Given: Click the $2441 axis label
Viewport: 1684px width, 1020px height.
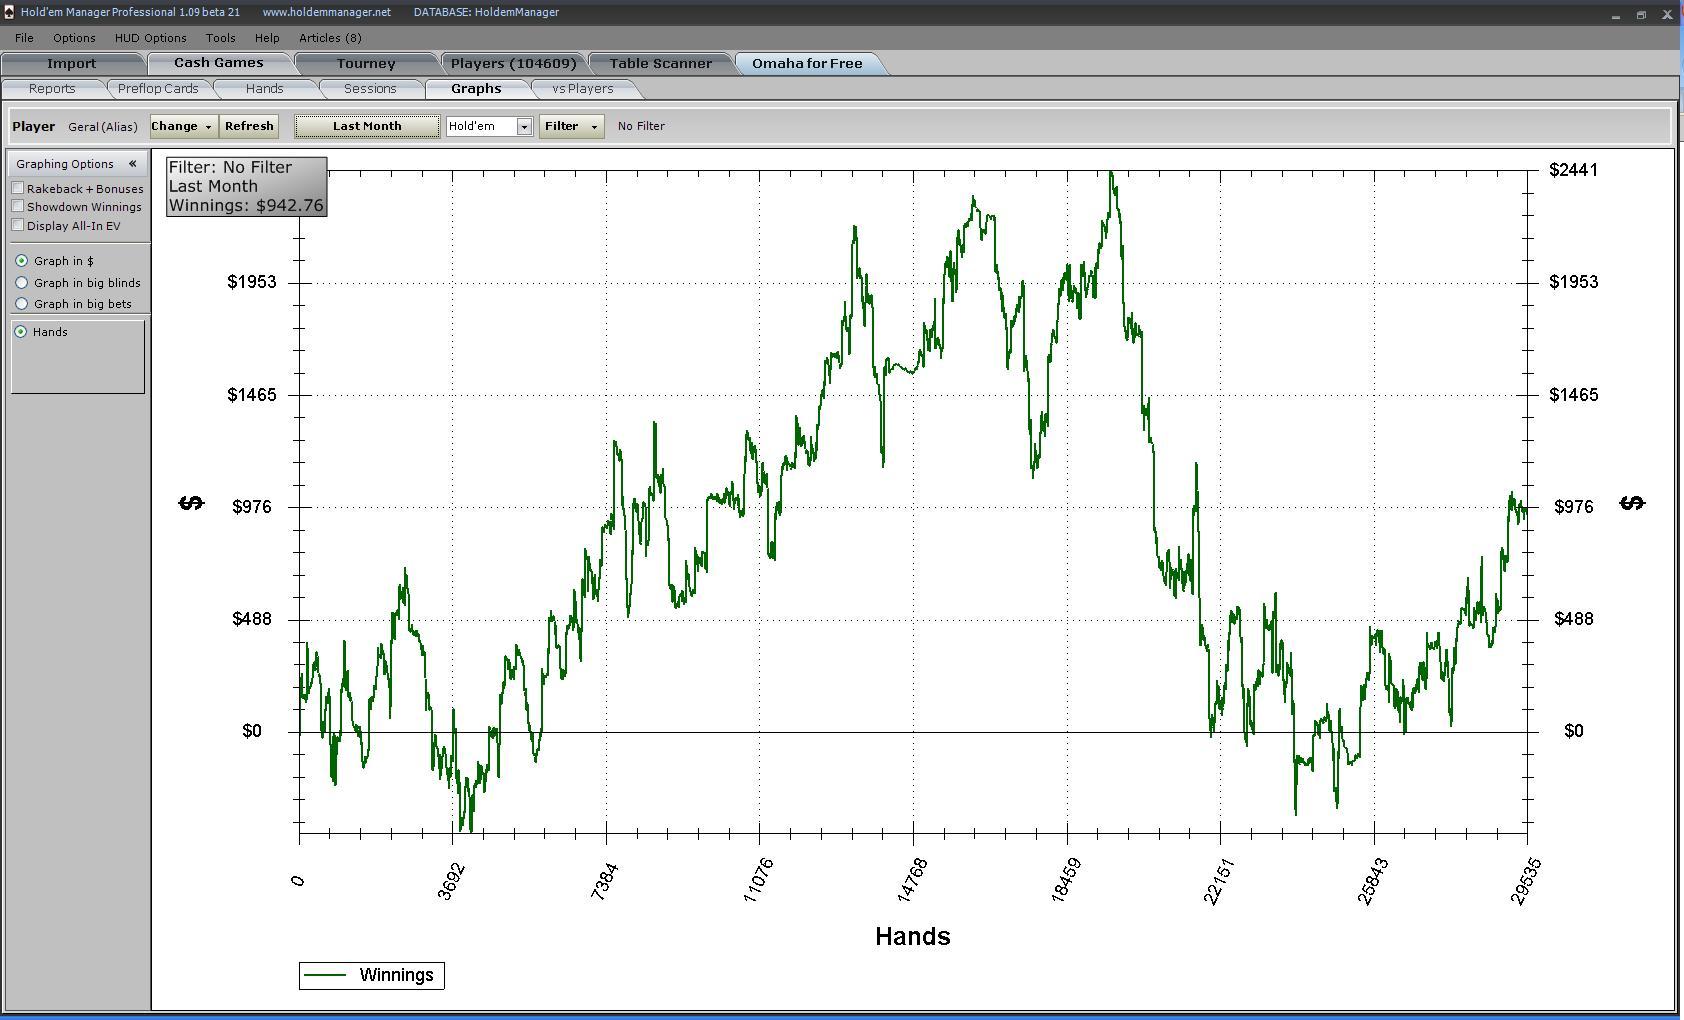Looking at the screenshot, I should click(x=1573, y=170).
